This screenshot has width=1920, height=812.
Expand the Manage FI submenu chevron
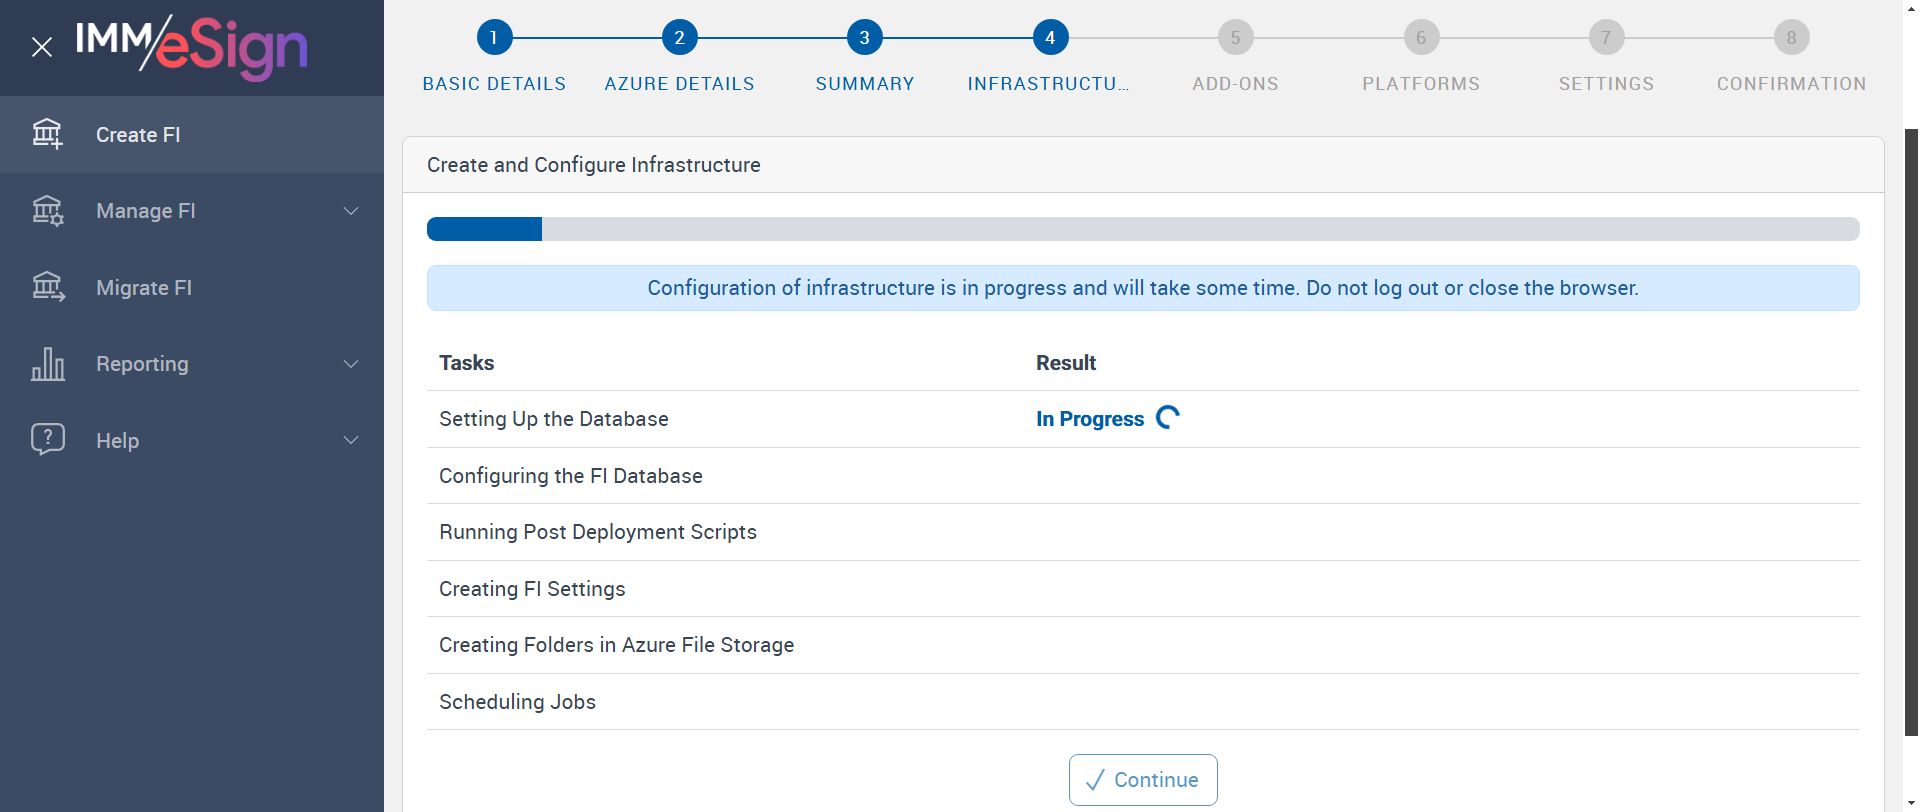pyautogui.click(x=351, y=211)
